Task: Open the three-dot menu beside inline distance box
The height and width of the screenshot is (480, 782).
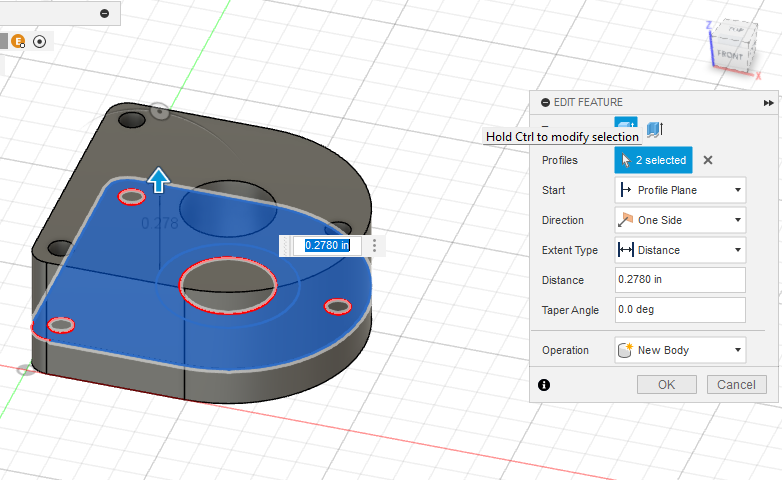Action: (x=374, y=245)
